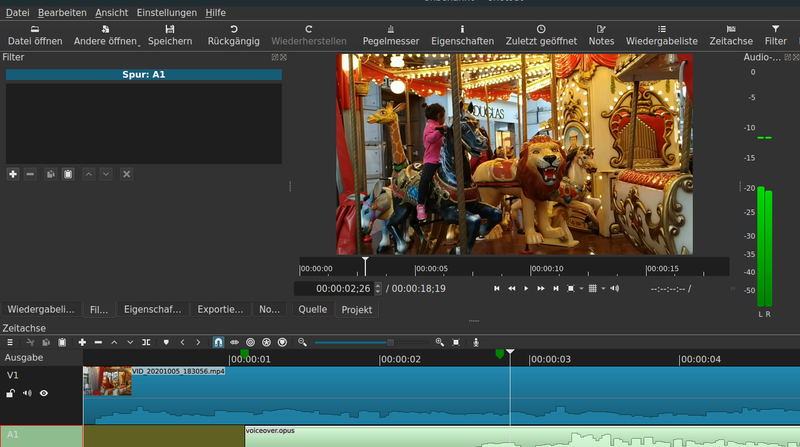Viewport: 800px width, 447px height.
Task: Toggle the player zoom fit button
Action: pos(571,288)
